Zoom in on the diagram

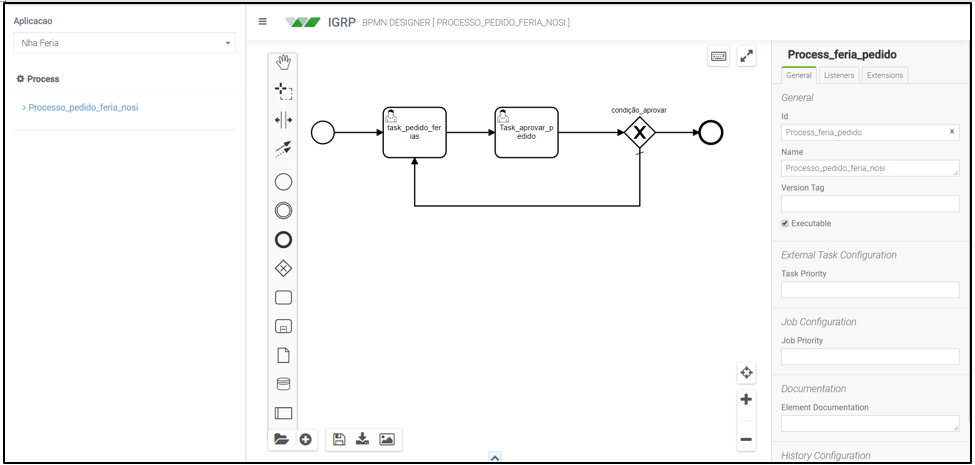746,400
